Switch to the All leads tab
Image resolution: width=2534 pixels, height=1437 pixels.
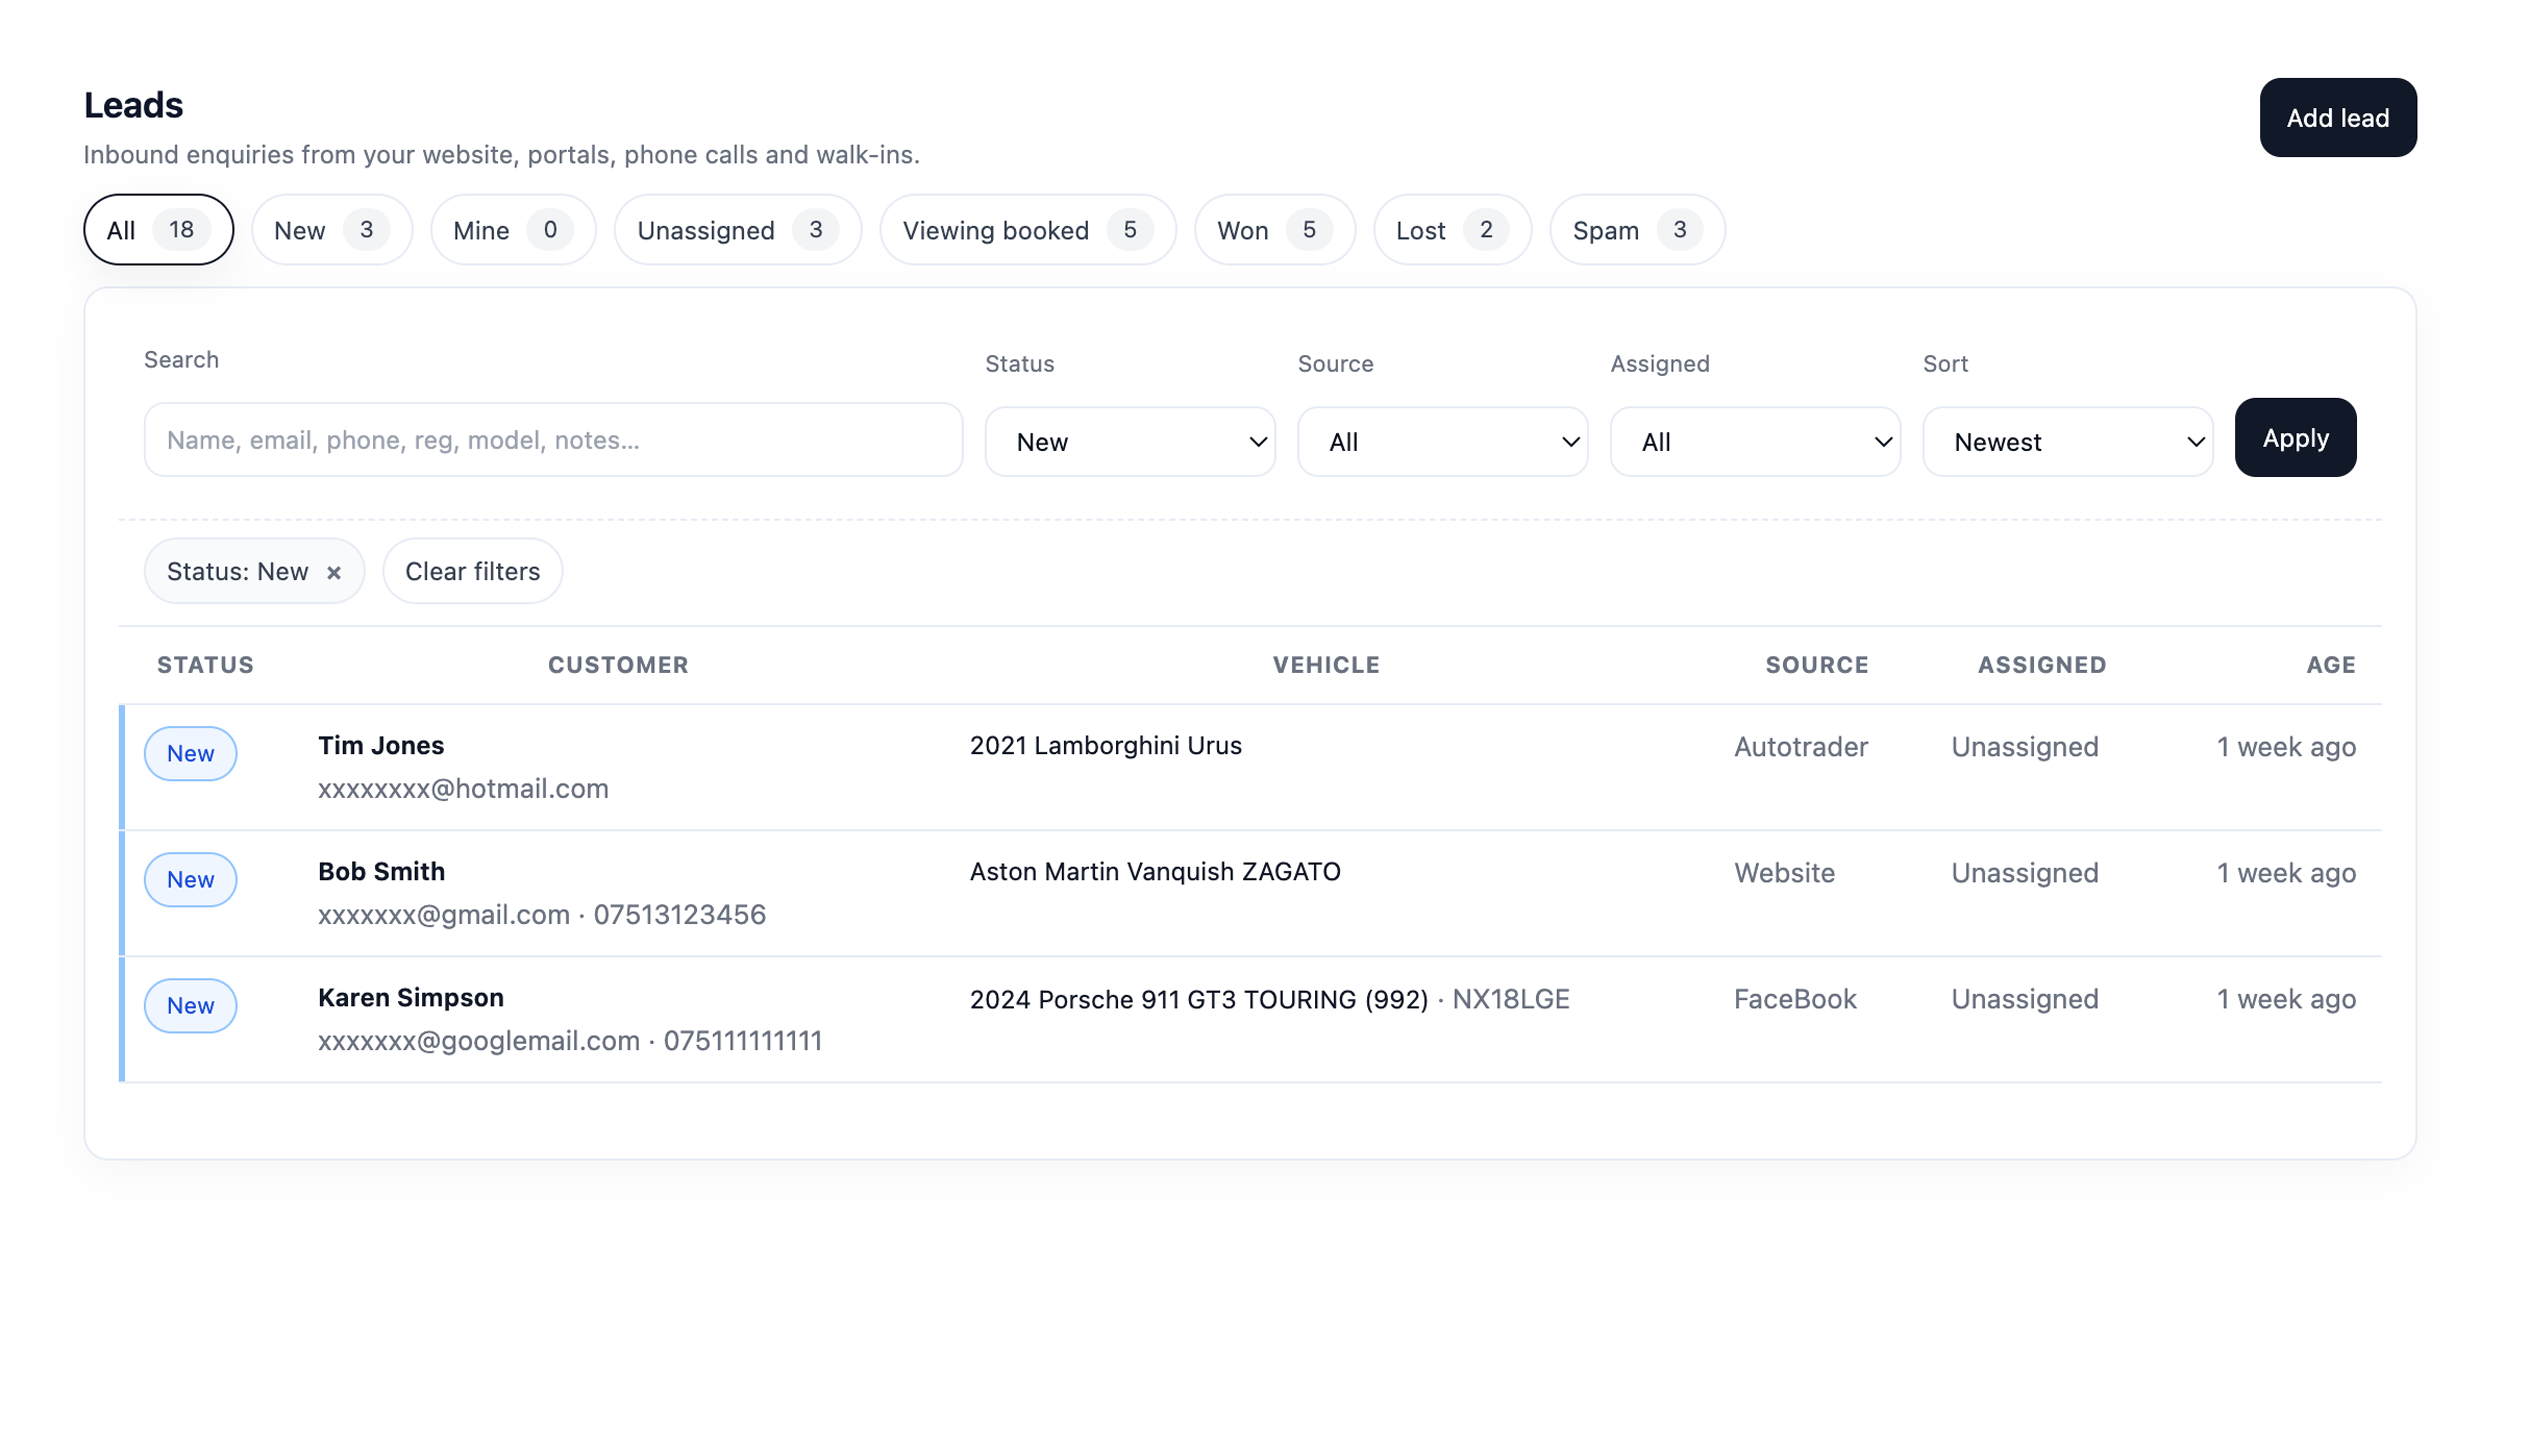tap(158, 230)
